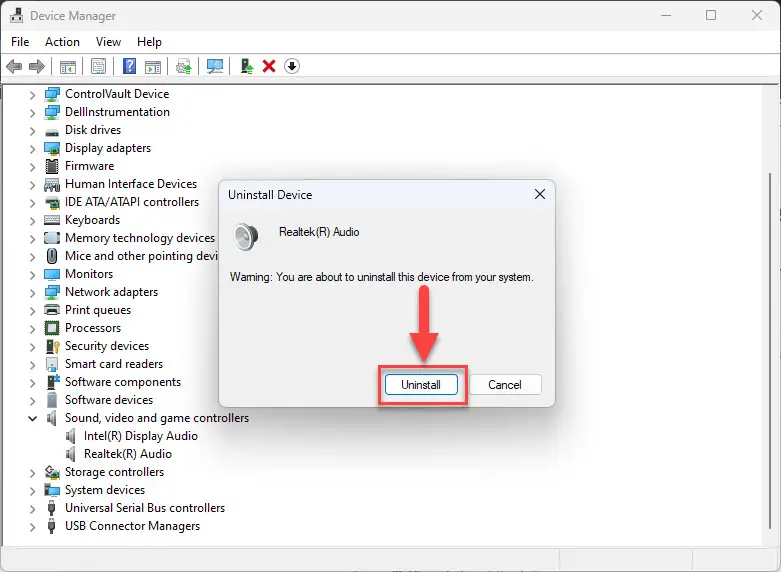This screenshot has height=572, width=781.
Task: Click Show/Hide Console Tree toolbar icon
Action: pyautogui.click(x=68, y=66)
